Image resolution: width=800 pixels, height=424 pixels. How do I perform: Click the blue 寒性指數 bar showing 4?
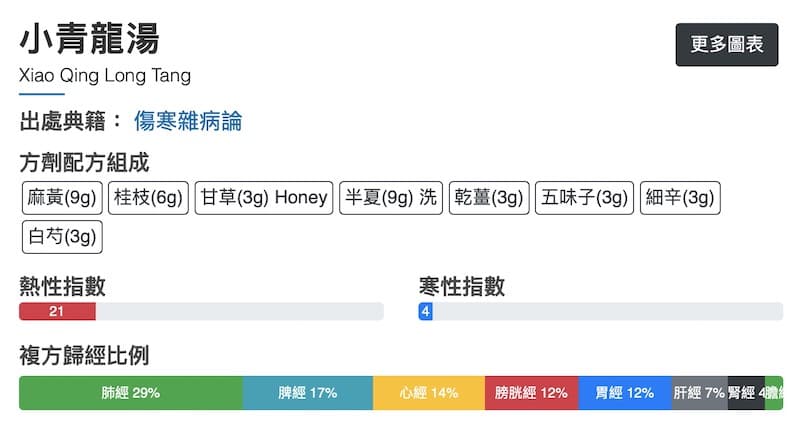[x=426, y=312]
